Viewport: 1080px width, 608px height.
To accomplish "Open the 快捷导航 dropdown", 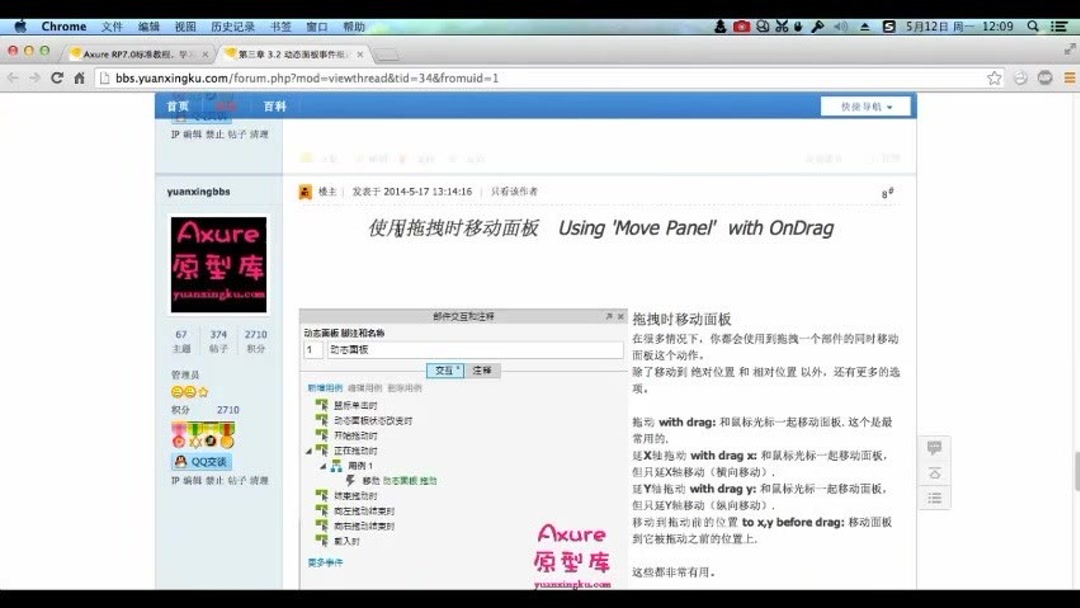I will [868, 105].
